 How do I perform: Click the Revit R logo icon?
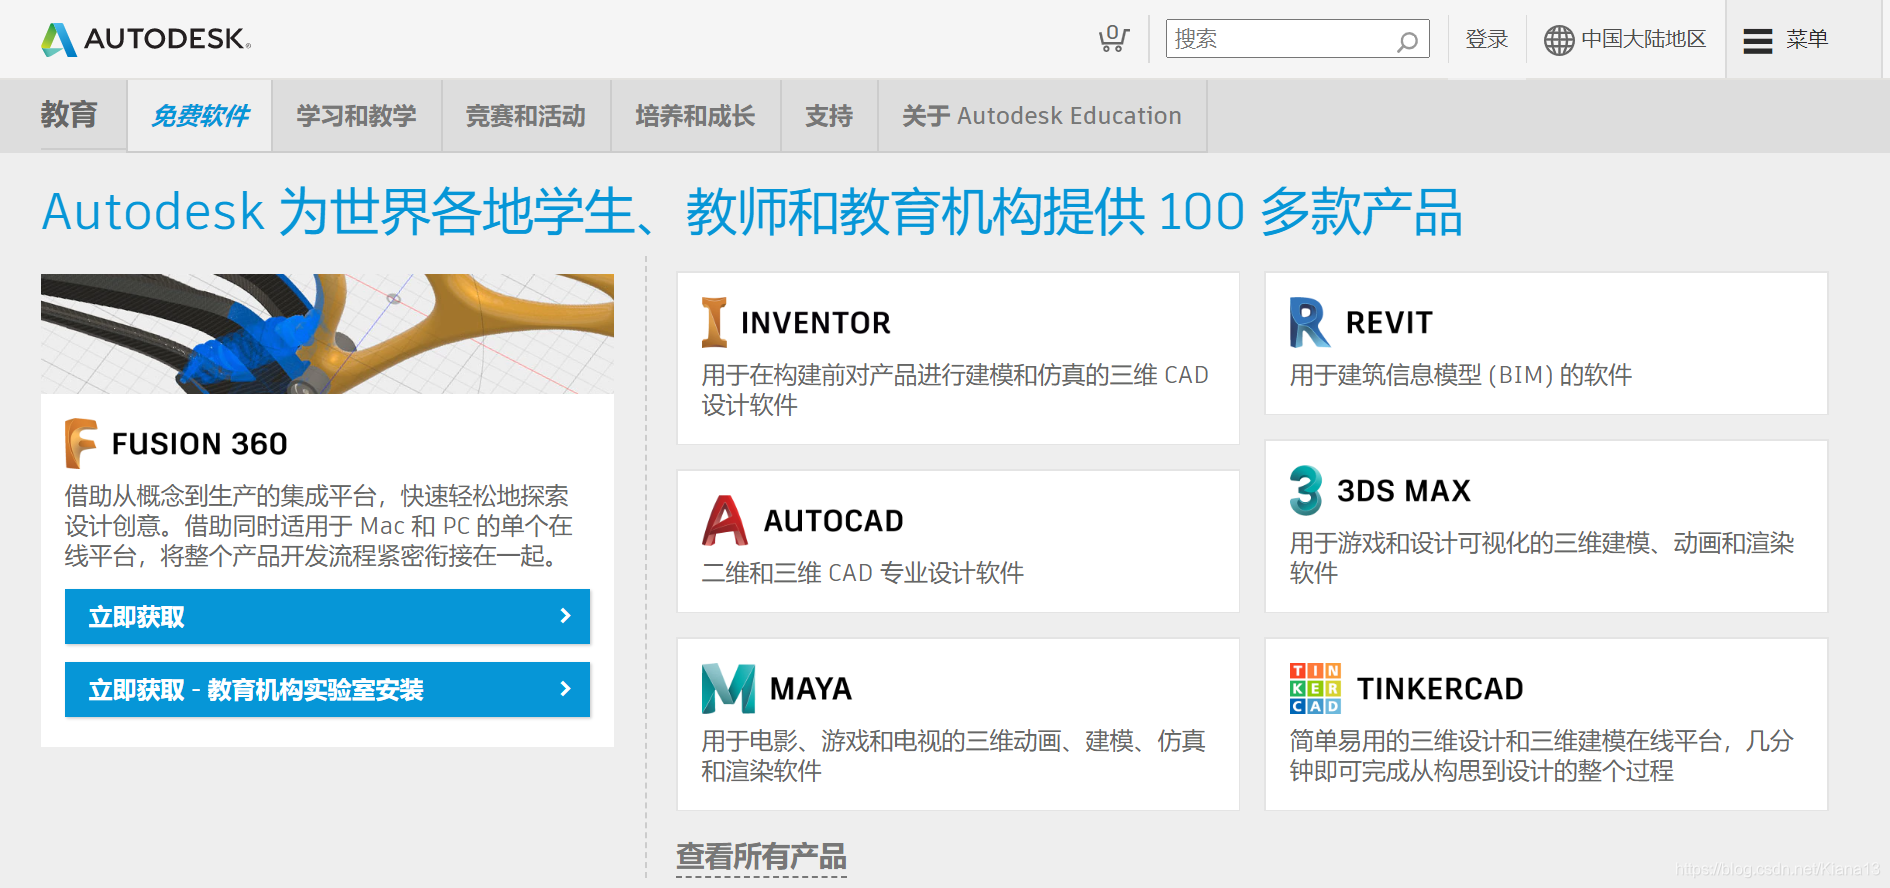point(1310,322)
